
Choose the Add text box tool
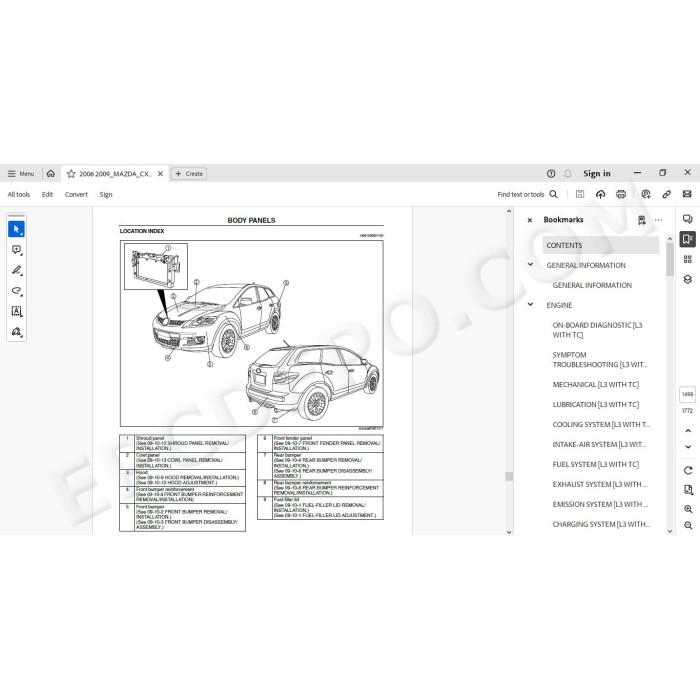click(17, 312)
